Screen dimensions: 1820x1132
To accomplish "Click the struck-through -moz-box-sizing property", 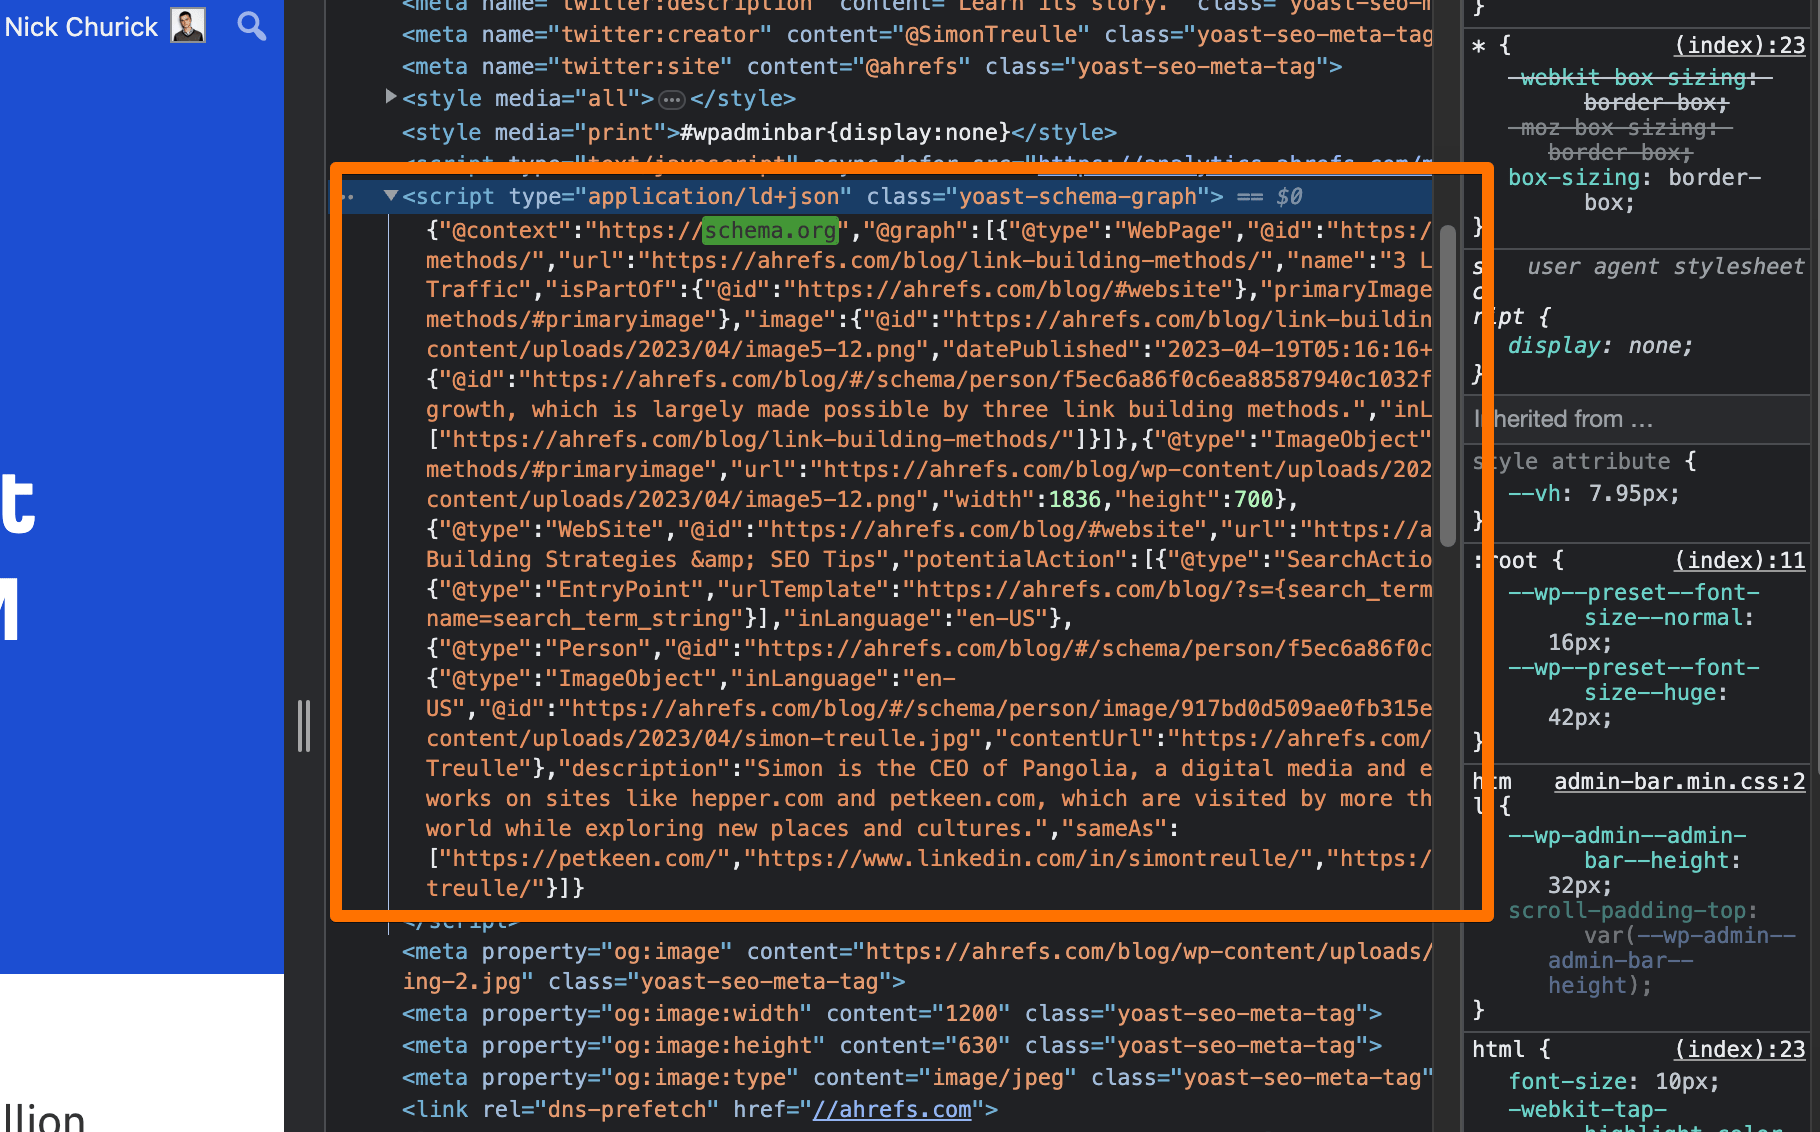I will coord(1620,128).
